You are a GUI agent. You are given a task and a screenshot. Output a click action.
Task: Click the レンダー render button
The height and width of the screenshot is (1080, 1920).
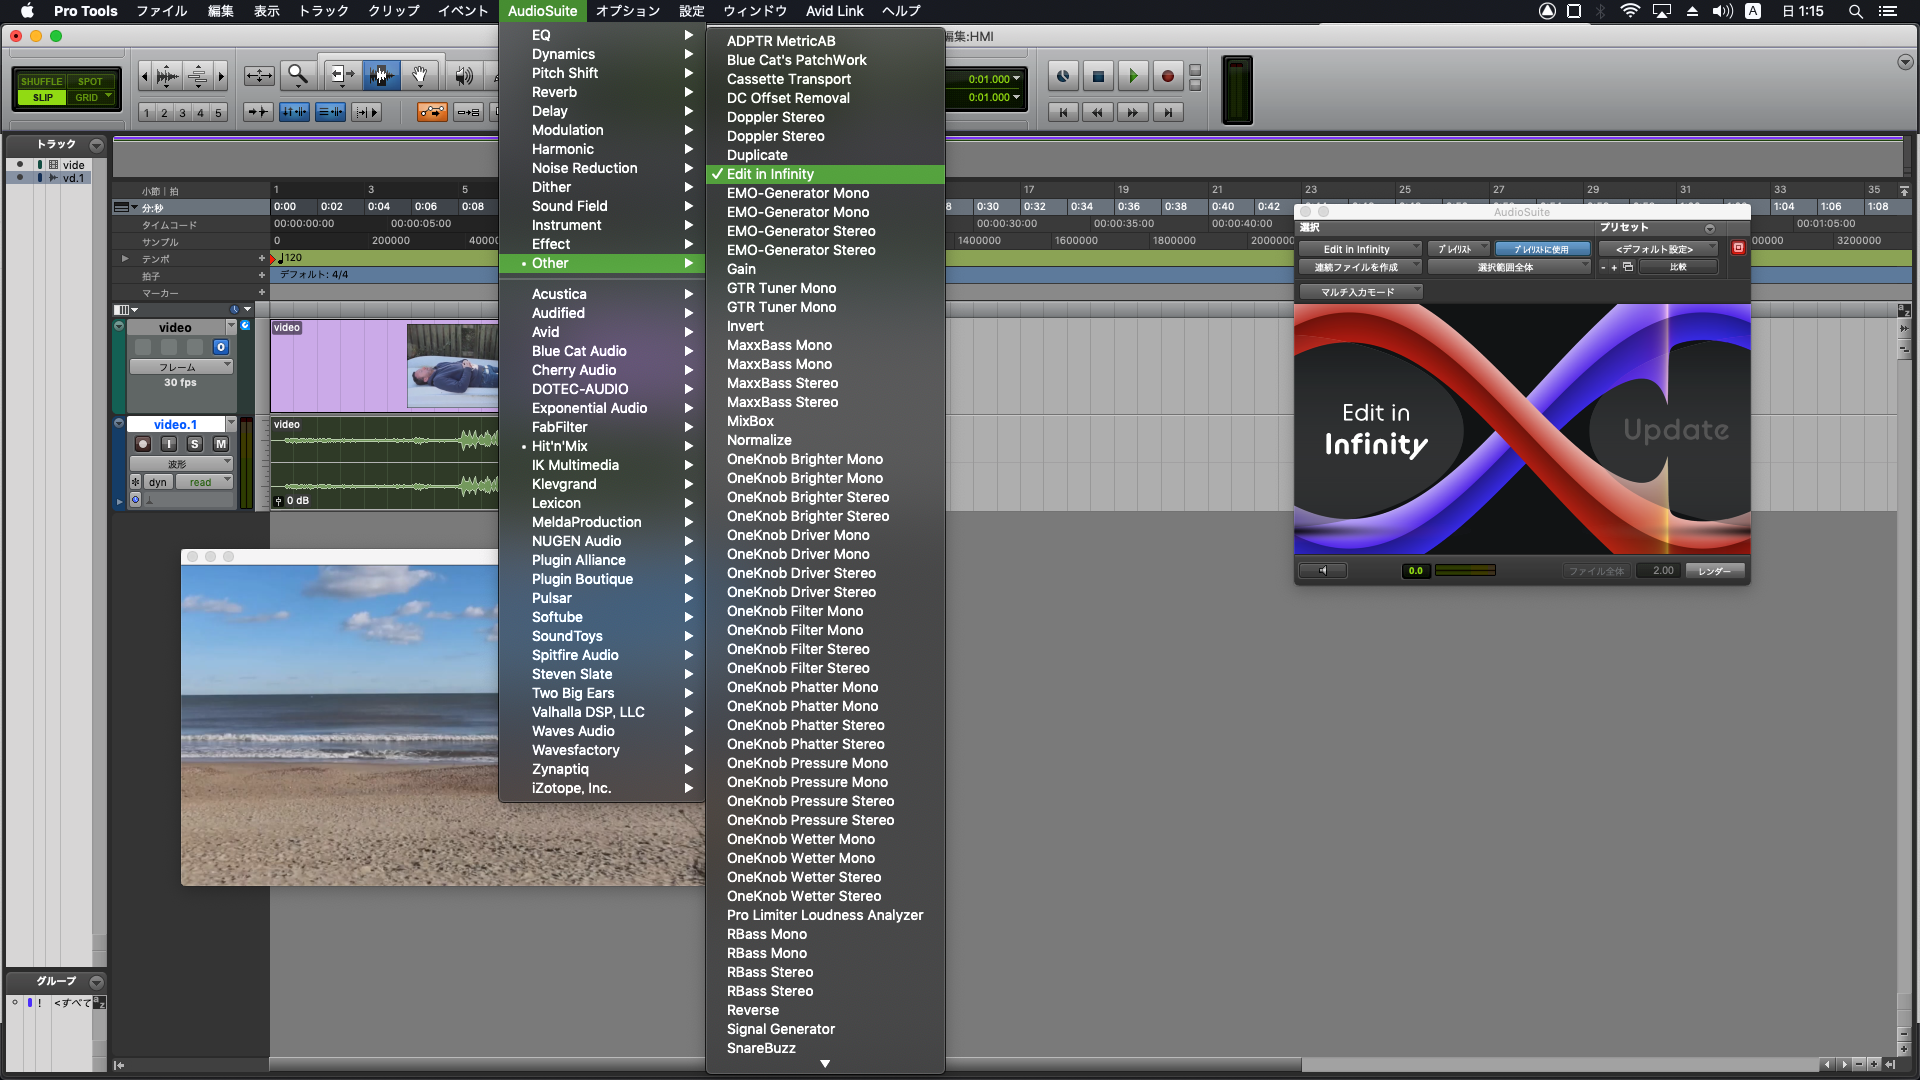point(1715,571)
